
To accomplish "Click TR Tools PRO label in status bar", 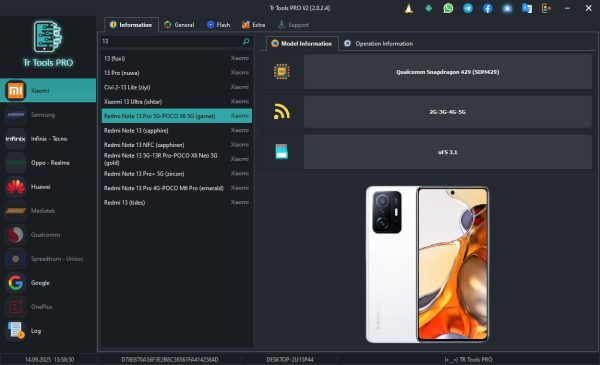I will [468, 360].
